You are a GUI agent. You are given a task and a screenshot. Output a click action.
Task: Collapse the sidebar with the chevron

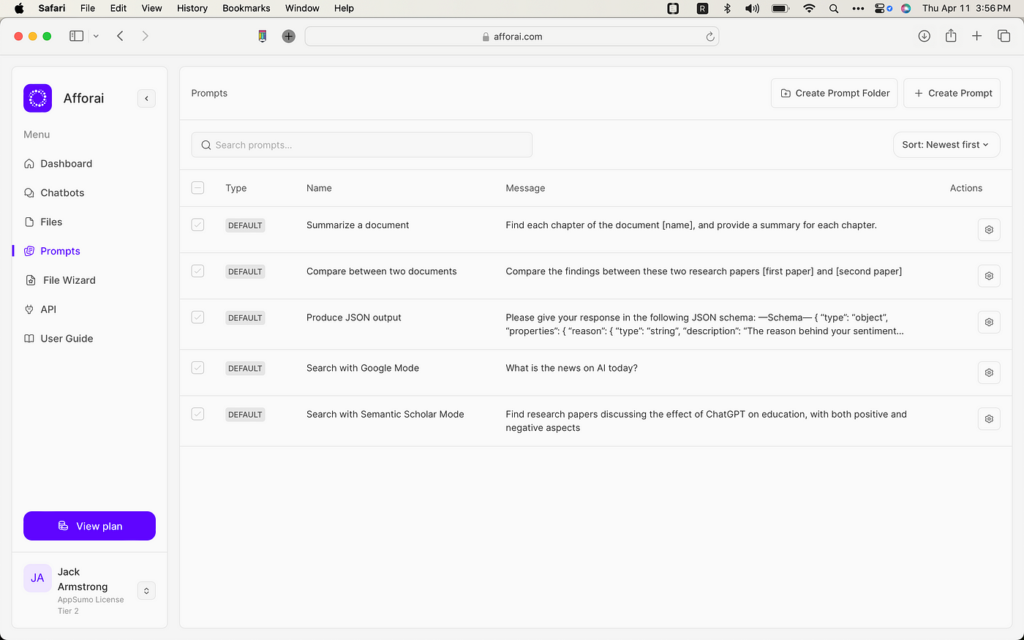tap(146, 98)
